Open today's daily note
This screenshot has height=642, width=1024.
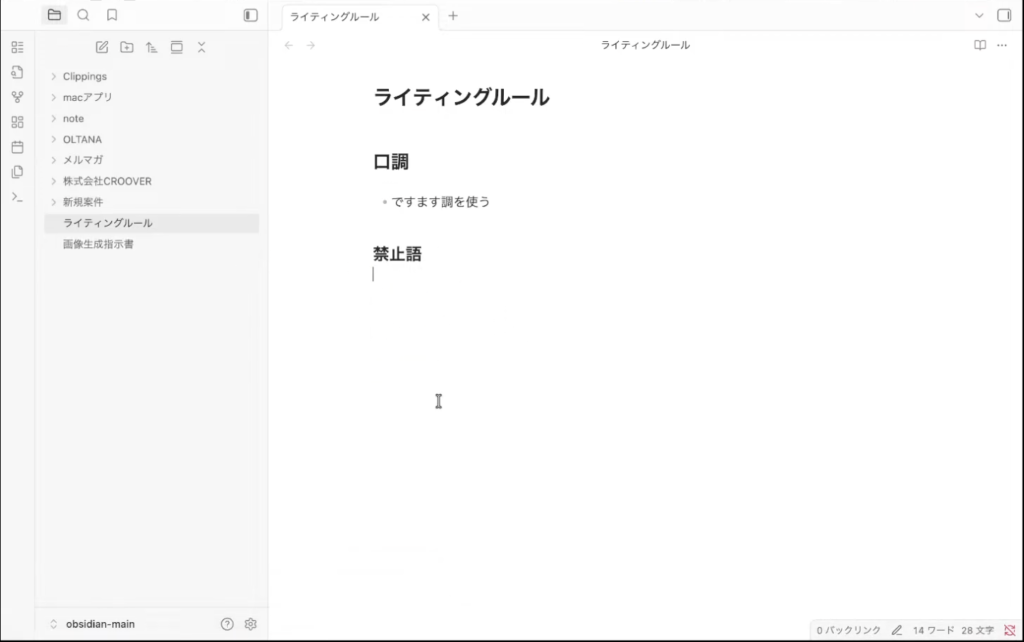click(x=16, y=146)
